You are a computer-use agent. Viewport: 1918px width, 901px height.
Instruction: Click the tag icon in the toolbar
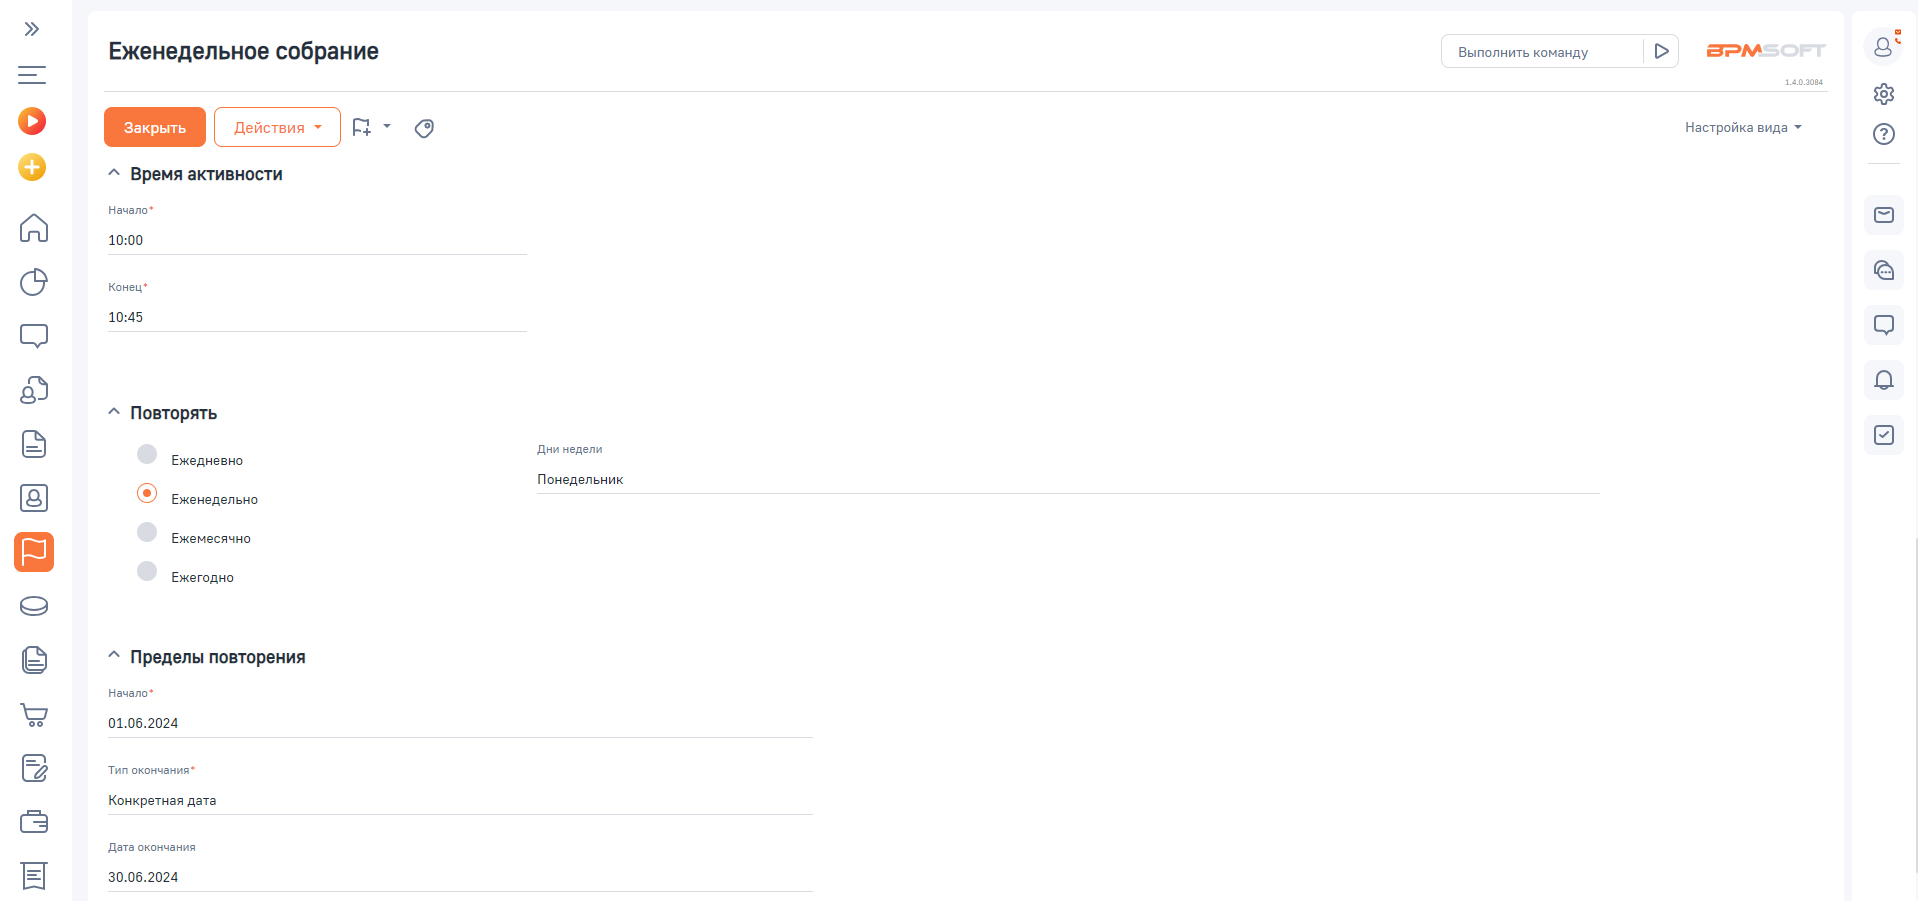point(424,128)
